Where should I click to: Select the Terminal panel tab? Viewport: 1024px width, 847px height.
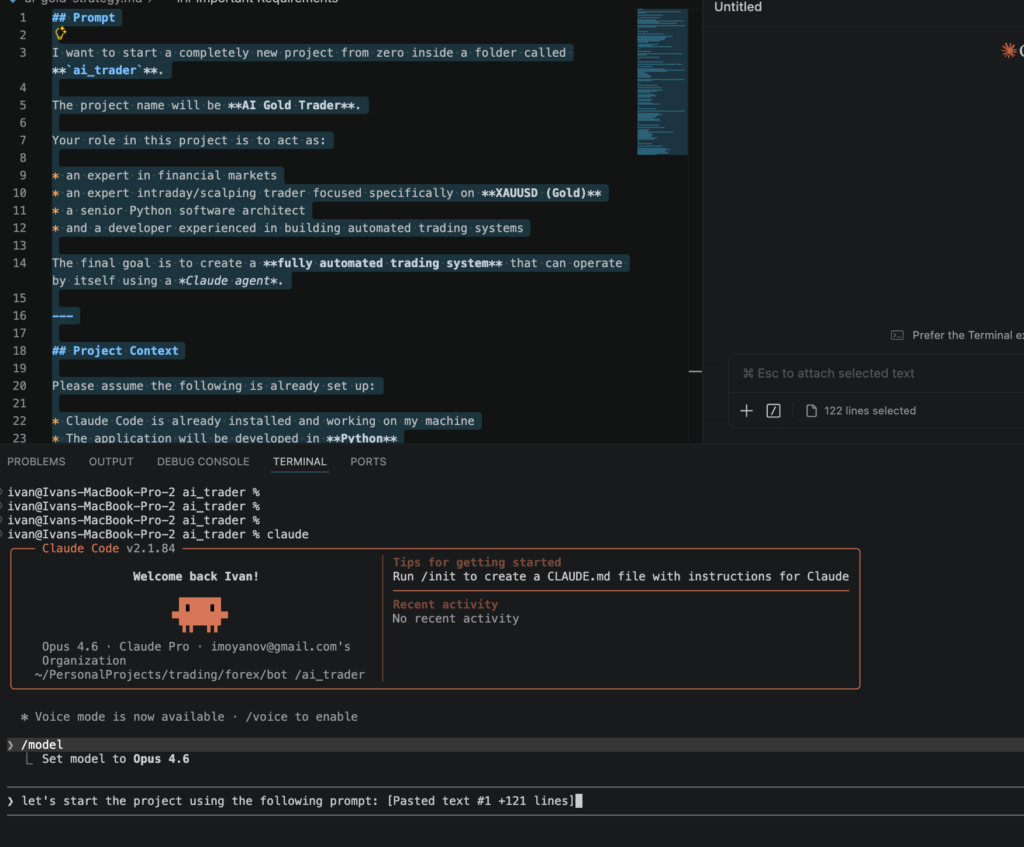click(299, 462)
